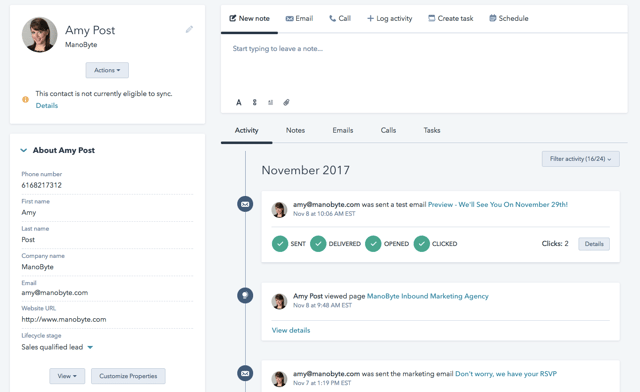The height and width of the screenshot is (392, 640).
Task: Click the second icon in the note editor toolbar
Action: point(254,102)
